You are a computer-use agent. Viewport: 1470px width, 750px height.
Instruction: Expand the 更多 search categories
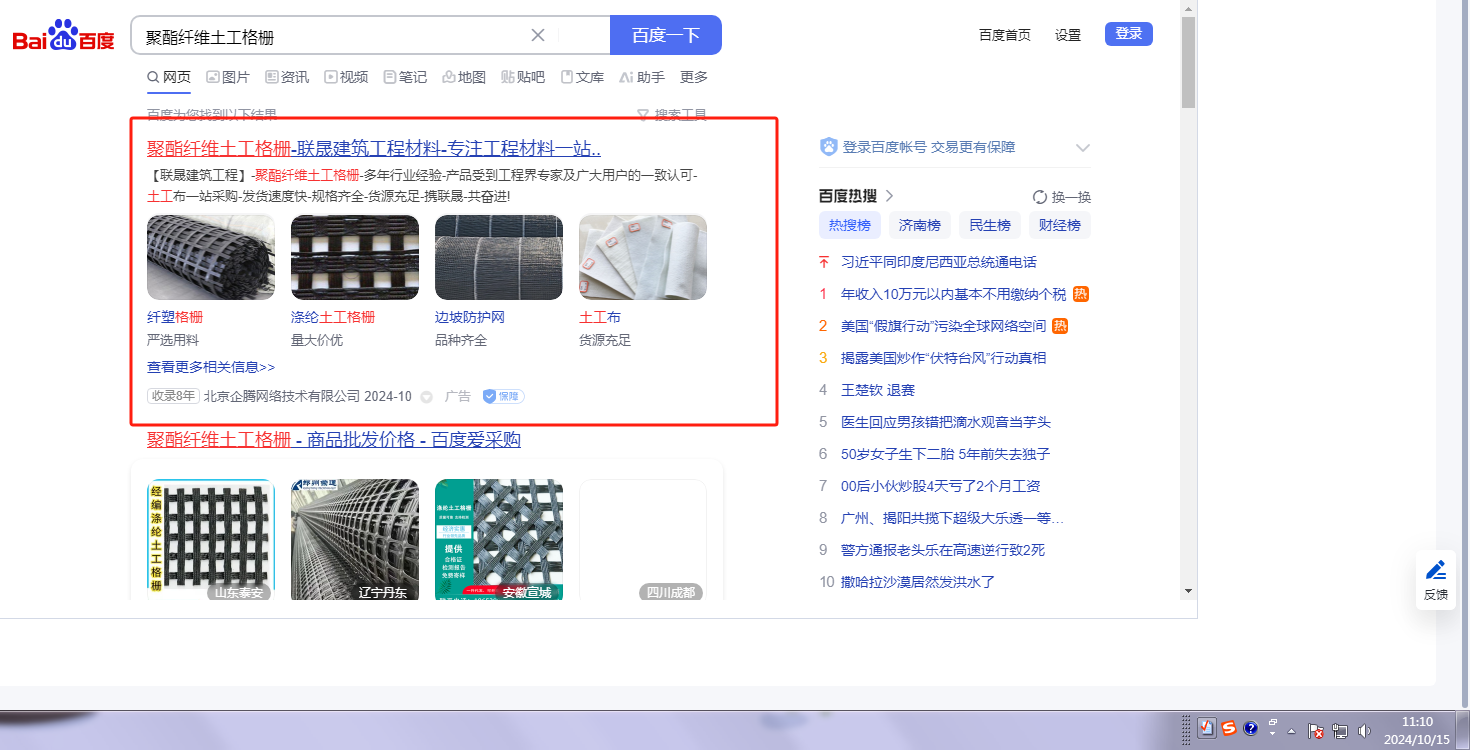pos(694,77)
